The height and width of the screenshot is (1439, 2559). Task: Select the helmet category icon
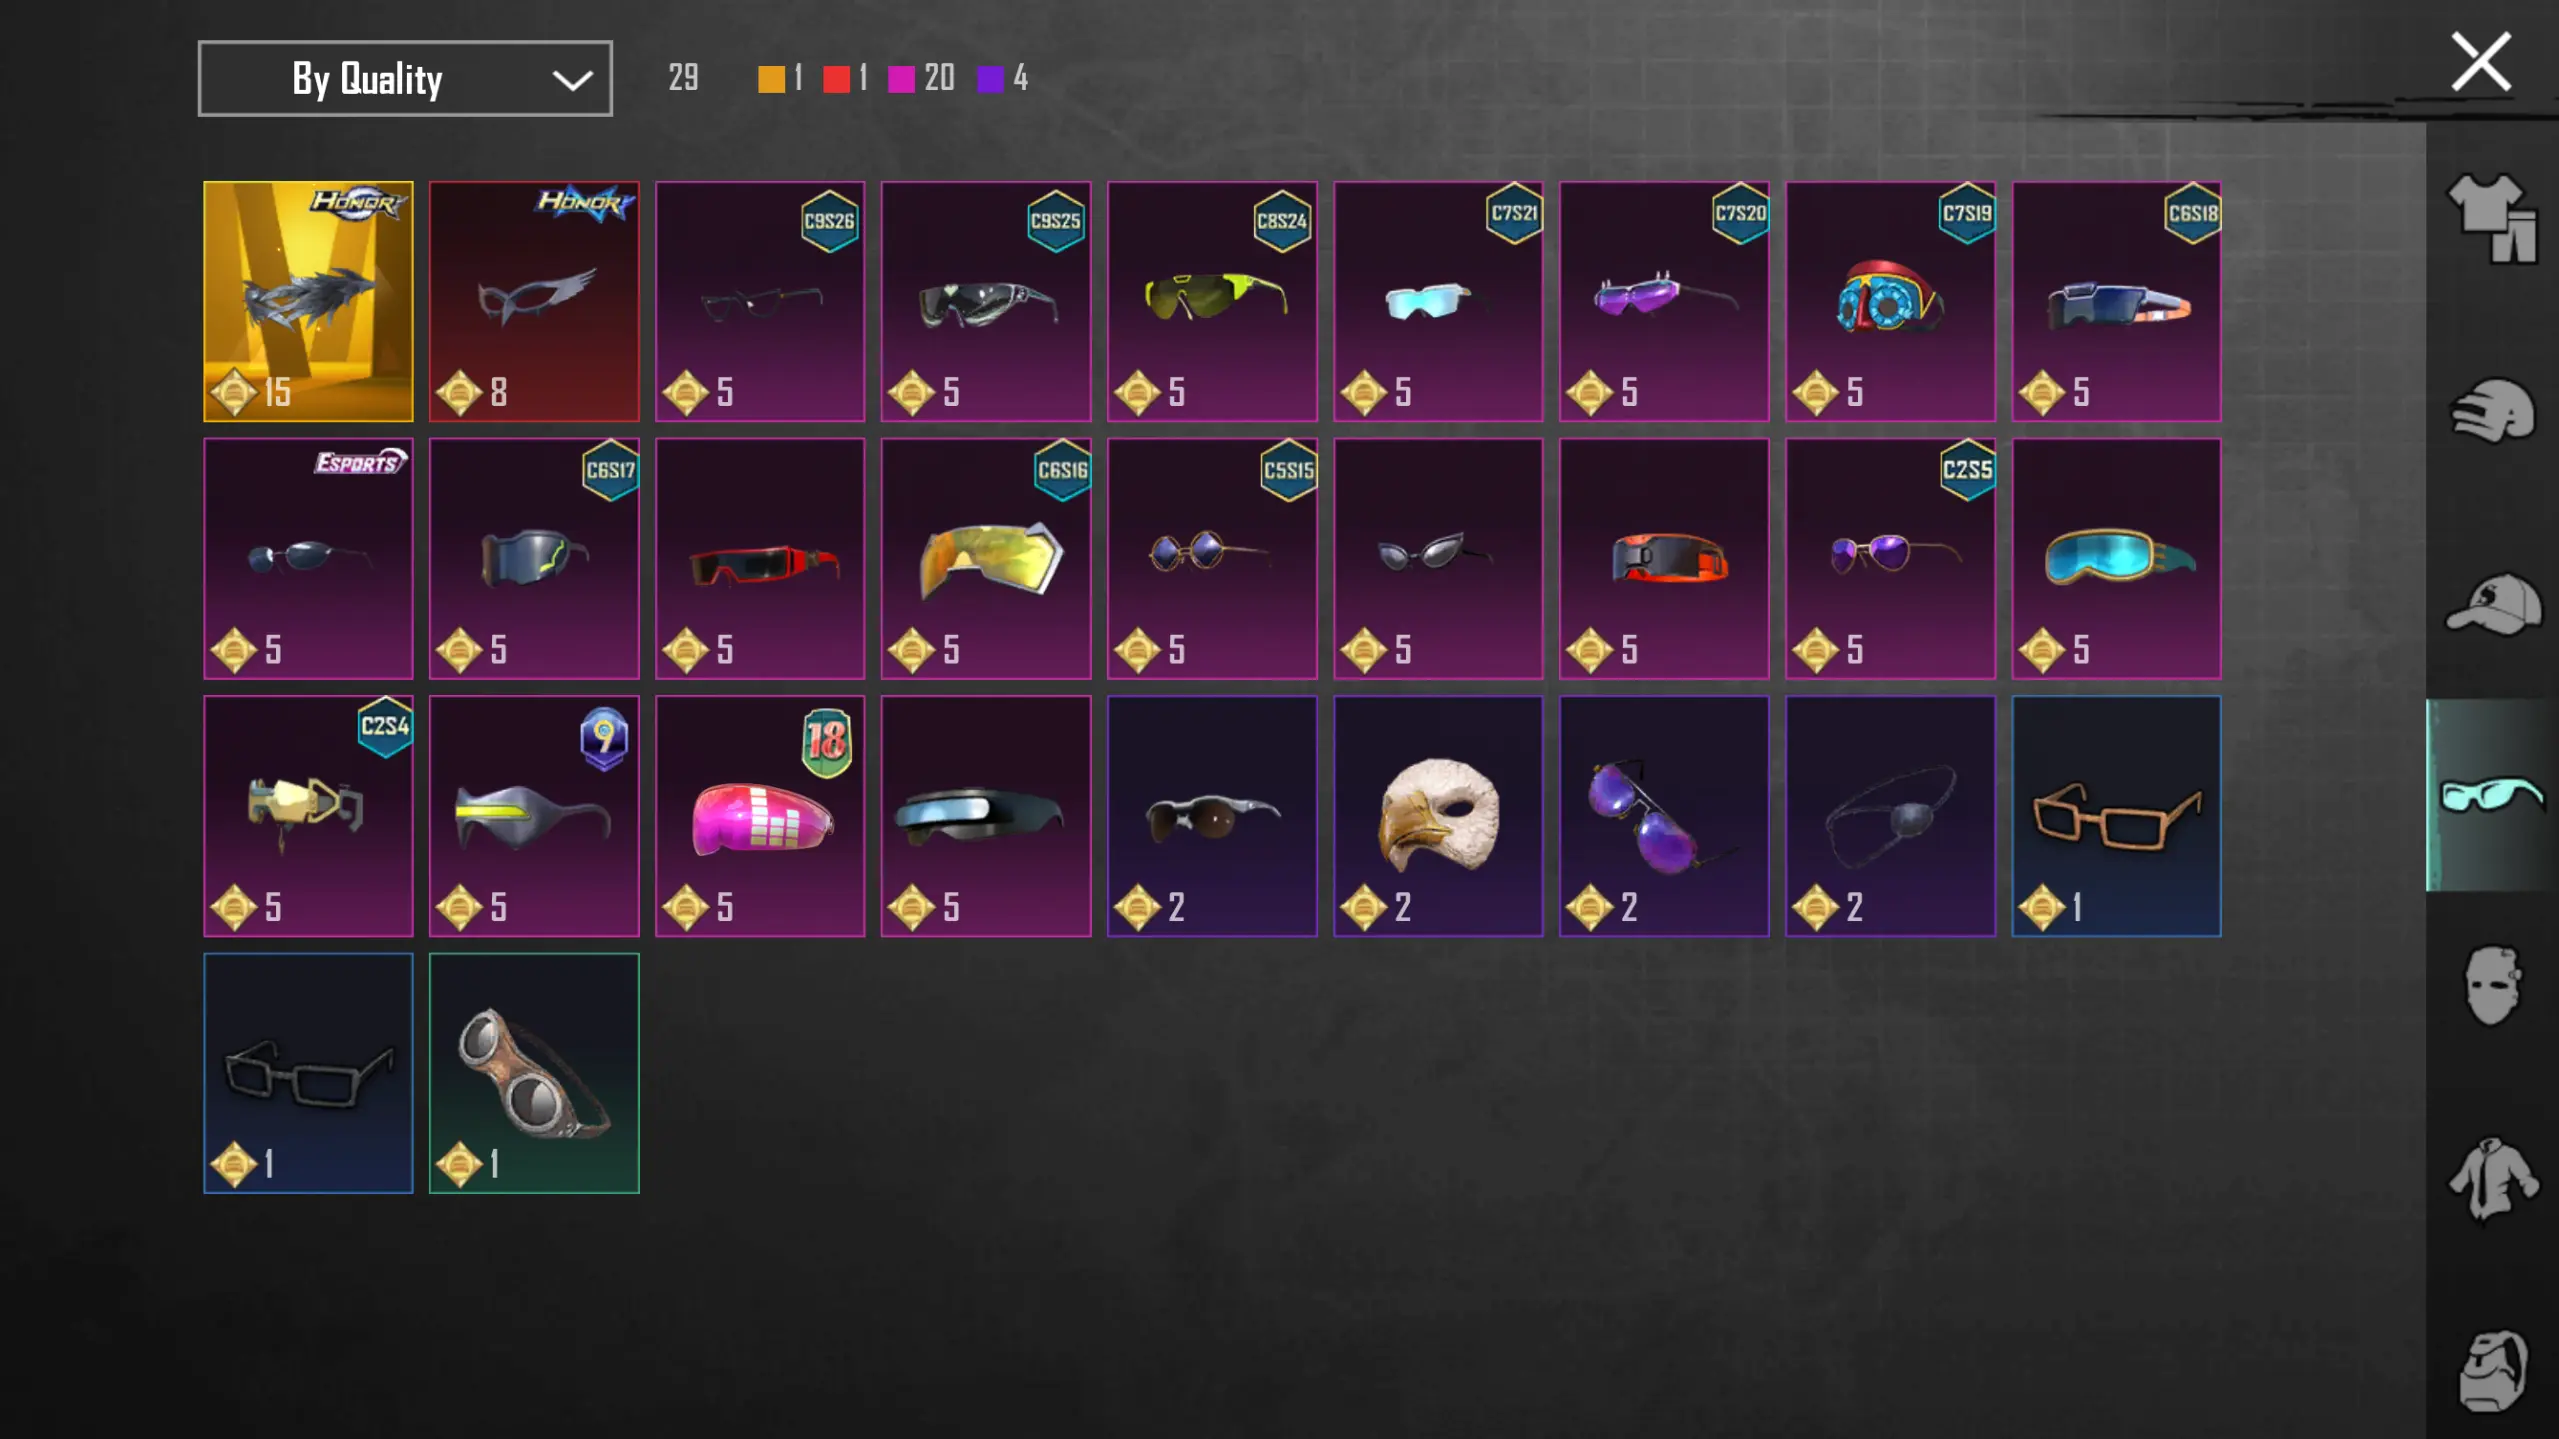click(2491, 410)
